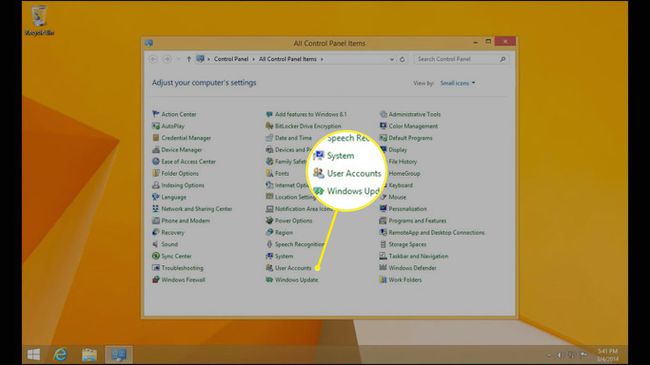650x365 pixels.
Task: Click the Administrative Tools icon
Action: coord(383,114)
